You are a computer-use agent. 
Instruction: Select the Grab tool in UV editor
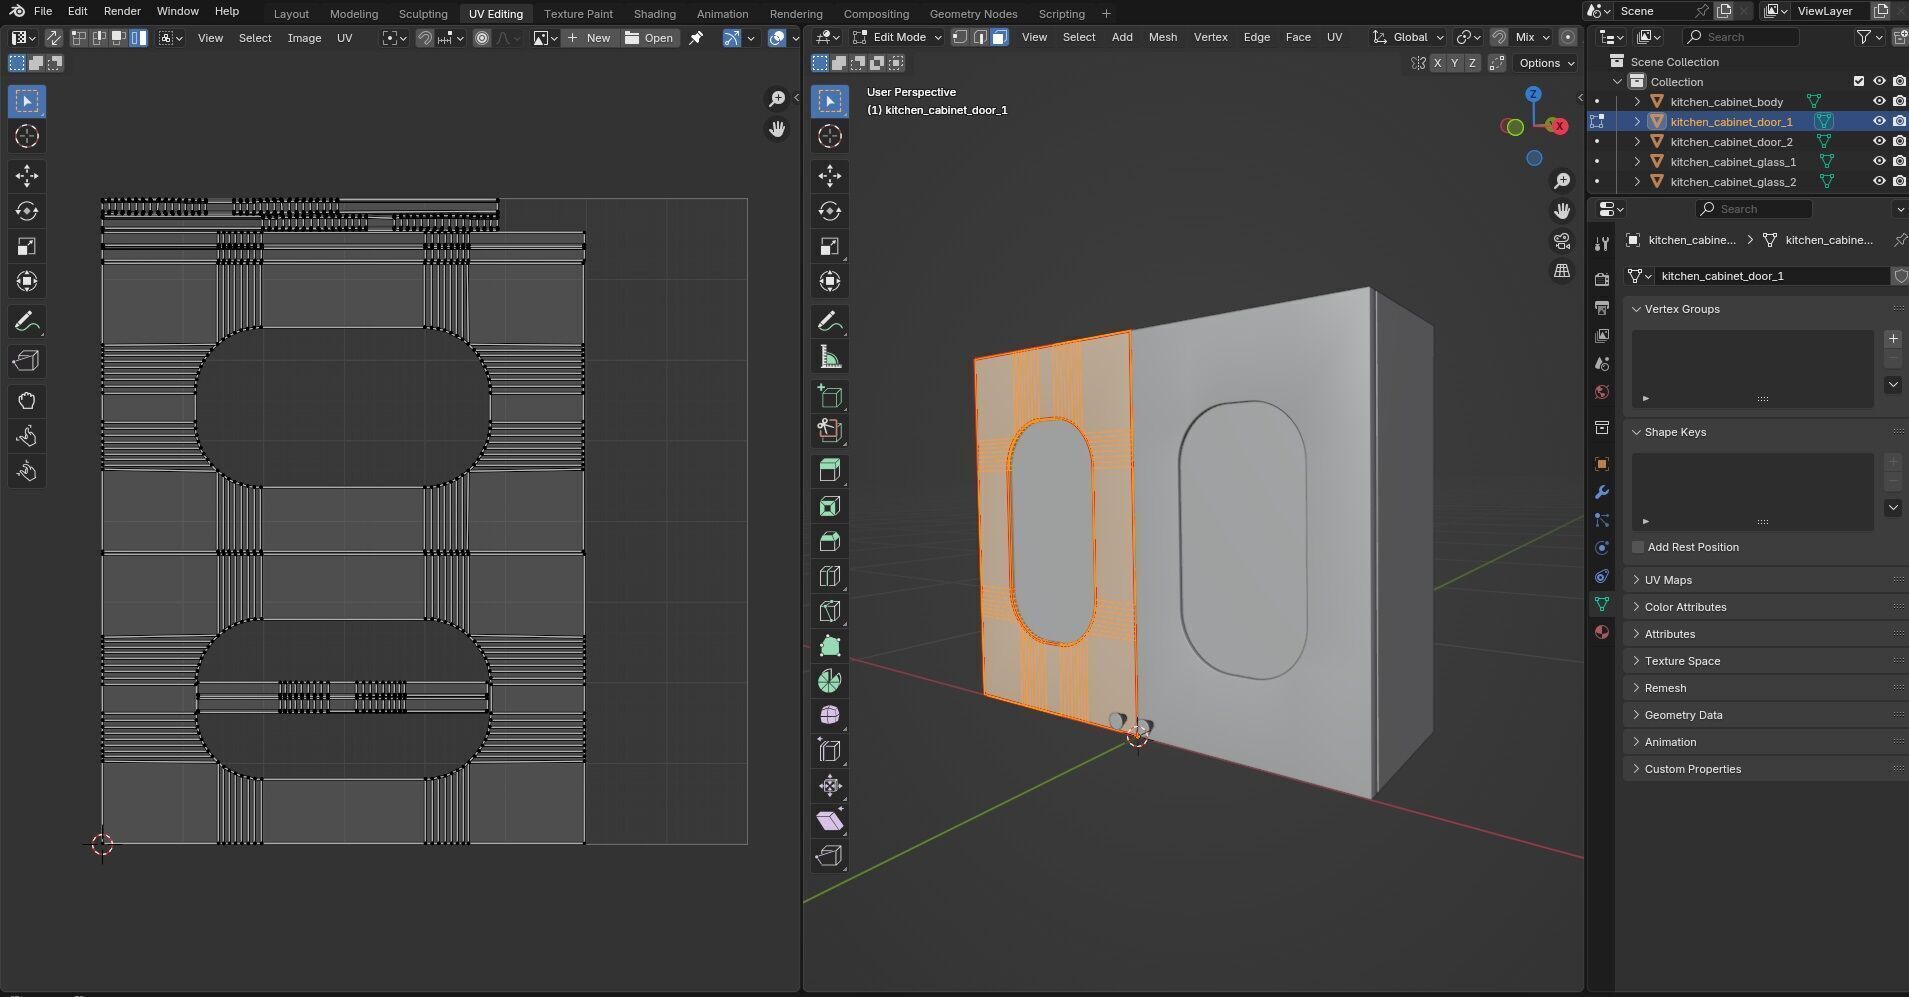click(x=27, y=401)
